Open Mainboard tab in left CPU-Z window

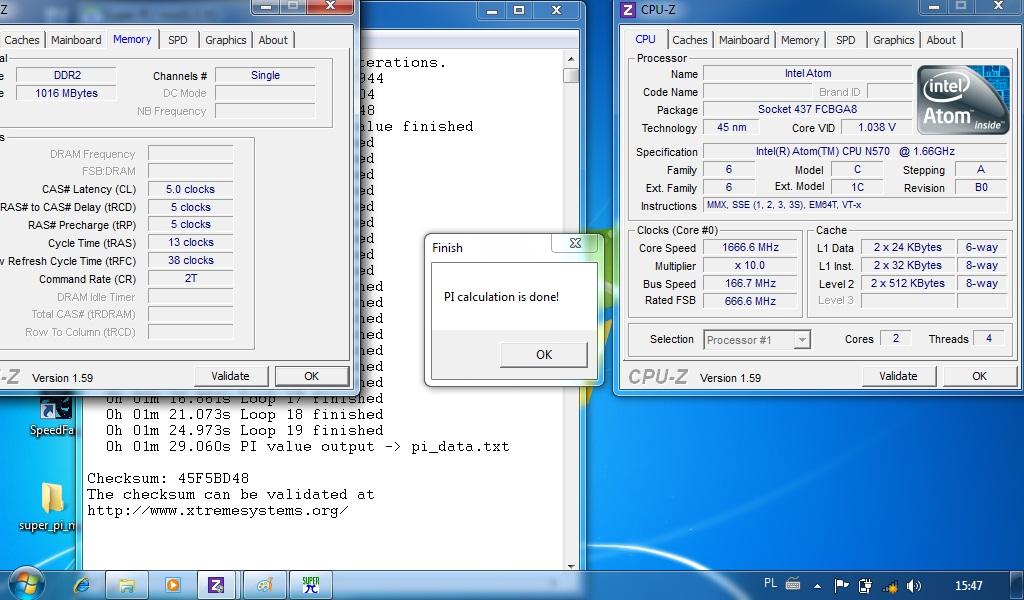[76, 40]
